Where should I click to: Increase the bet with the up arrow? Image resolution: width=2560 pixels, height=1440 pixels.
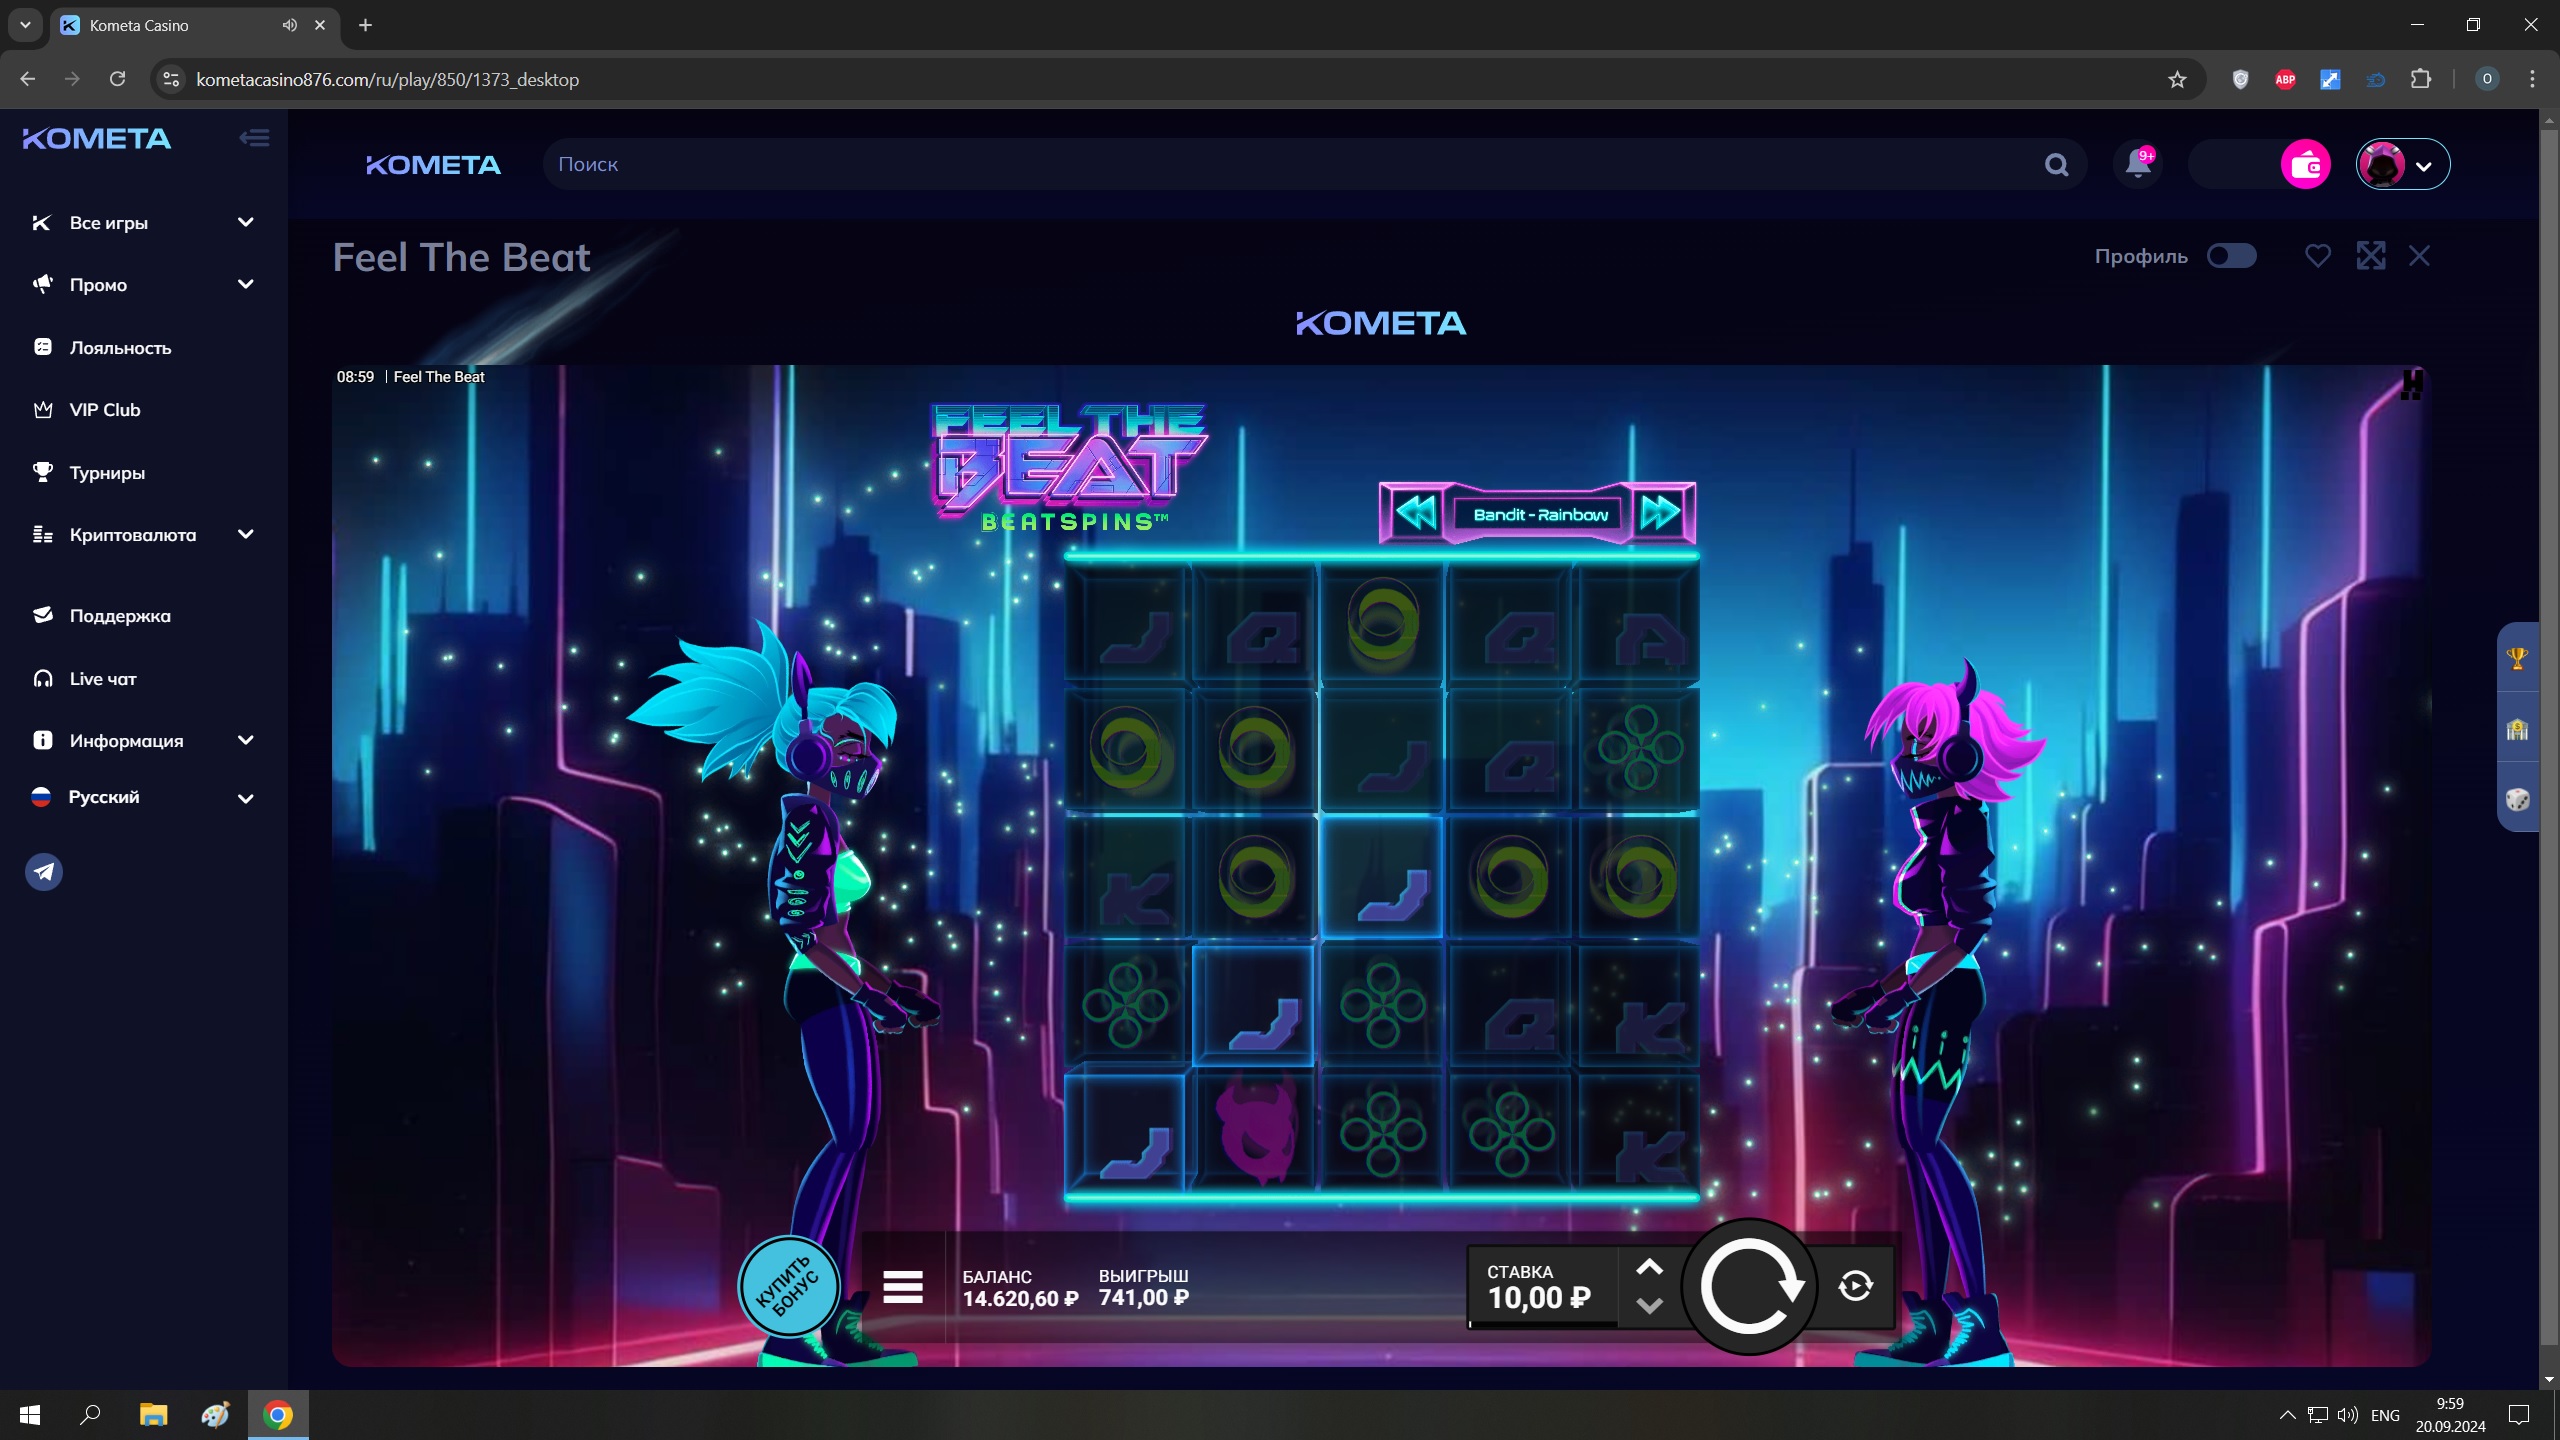click(x=1649, y=1268)
